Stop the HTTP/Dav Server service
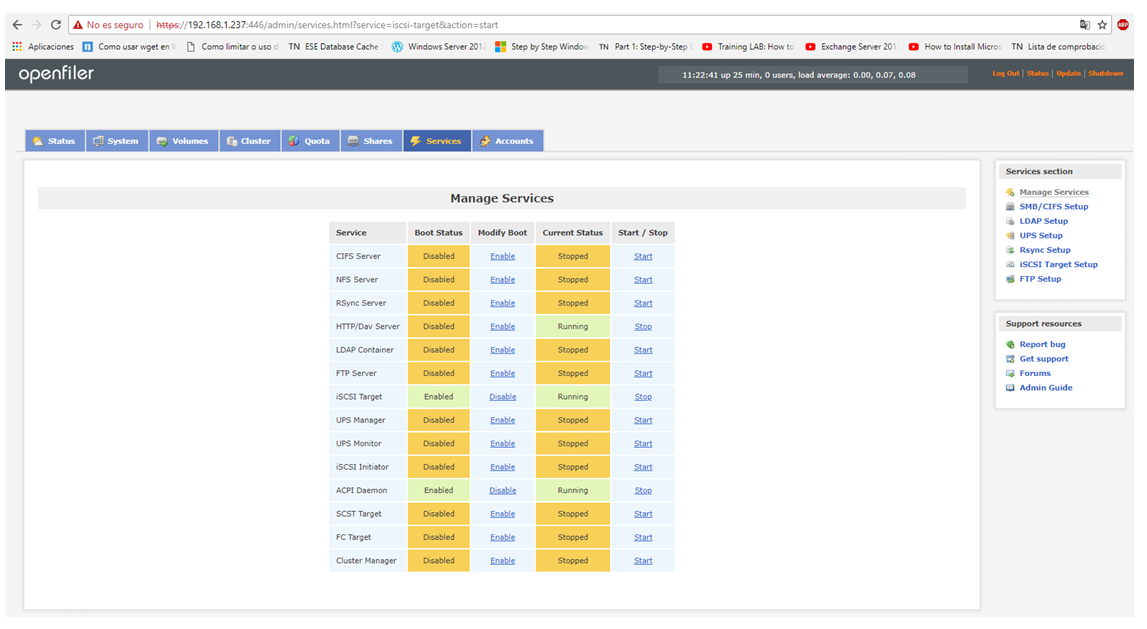The image size is (1147, 629). (643, 326)
